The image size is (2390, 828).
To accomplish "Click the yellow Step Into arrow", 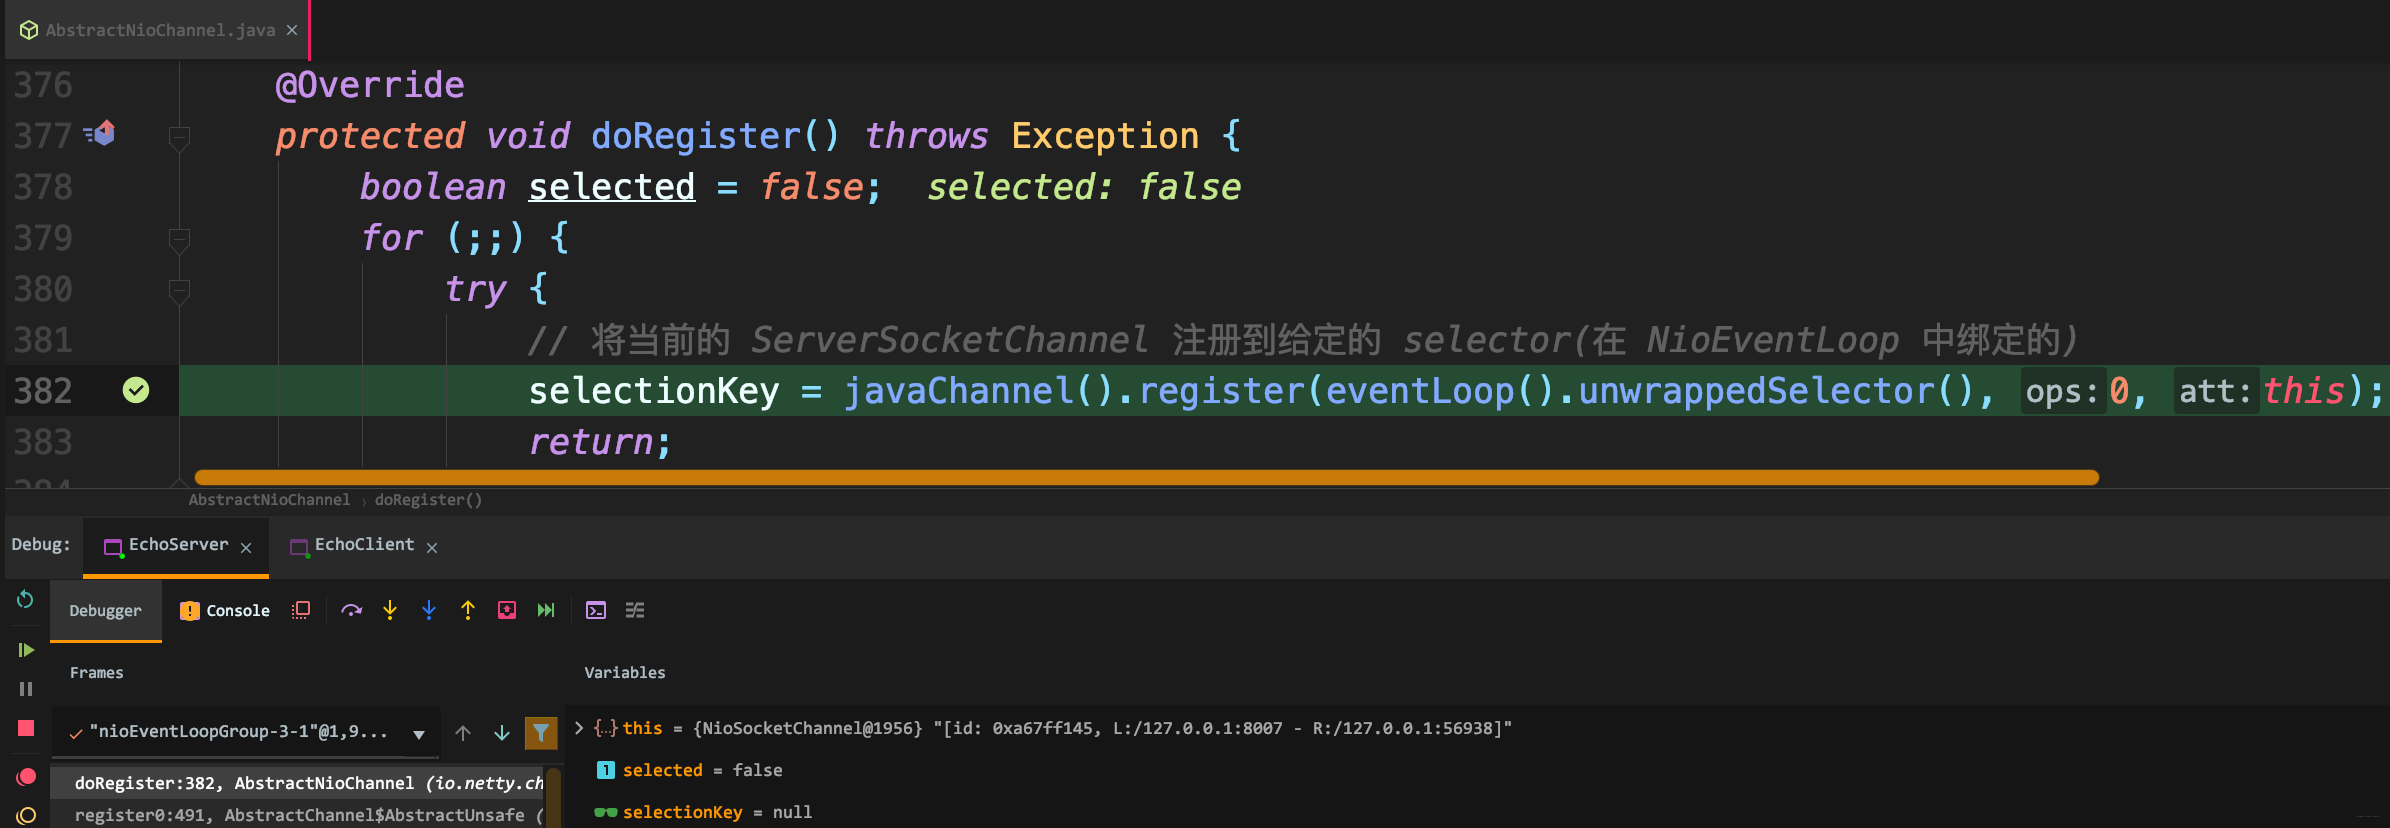I will [x=390, y=610].
